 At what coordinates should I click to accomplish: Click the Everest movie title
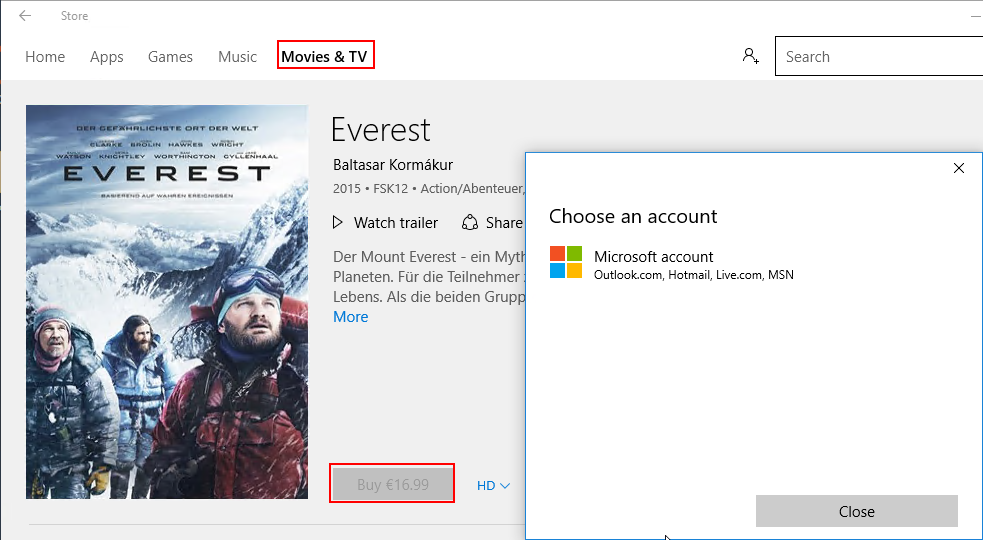pos(381,130)
